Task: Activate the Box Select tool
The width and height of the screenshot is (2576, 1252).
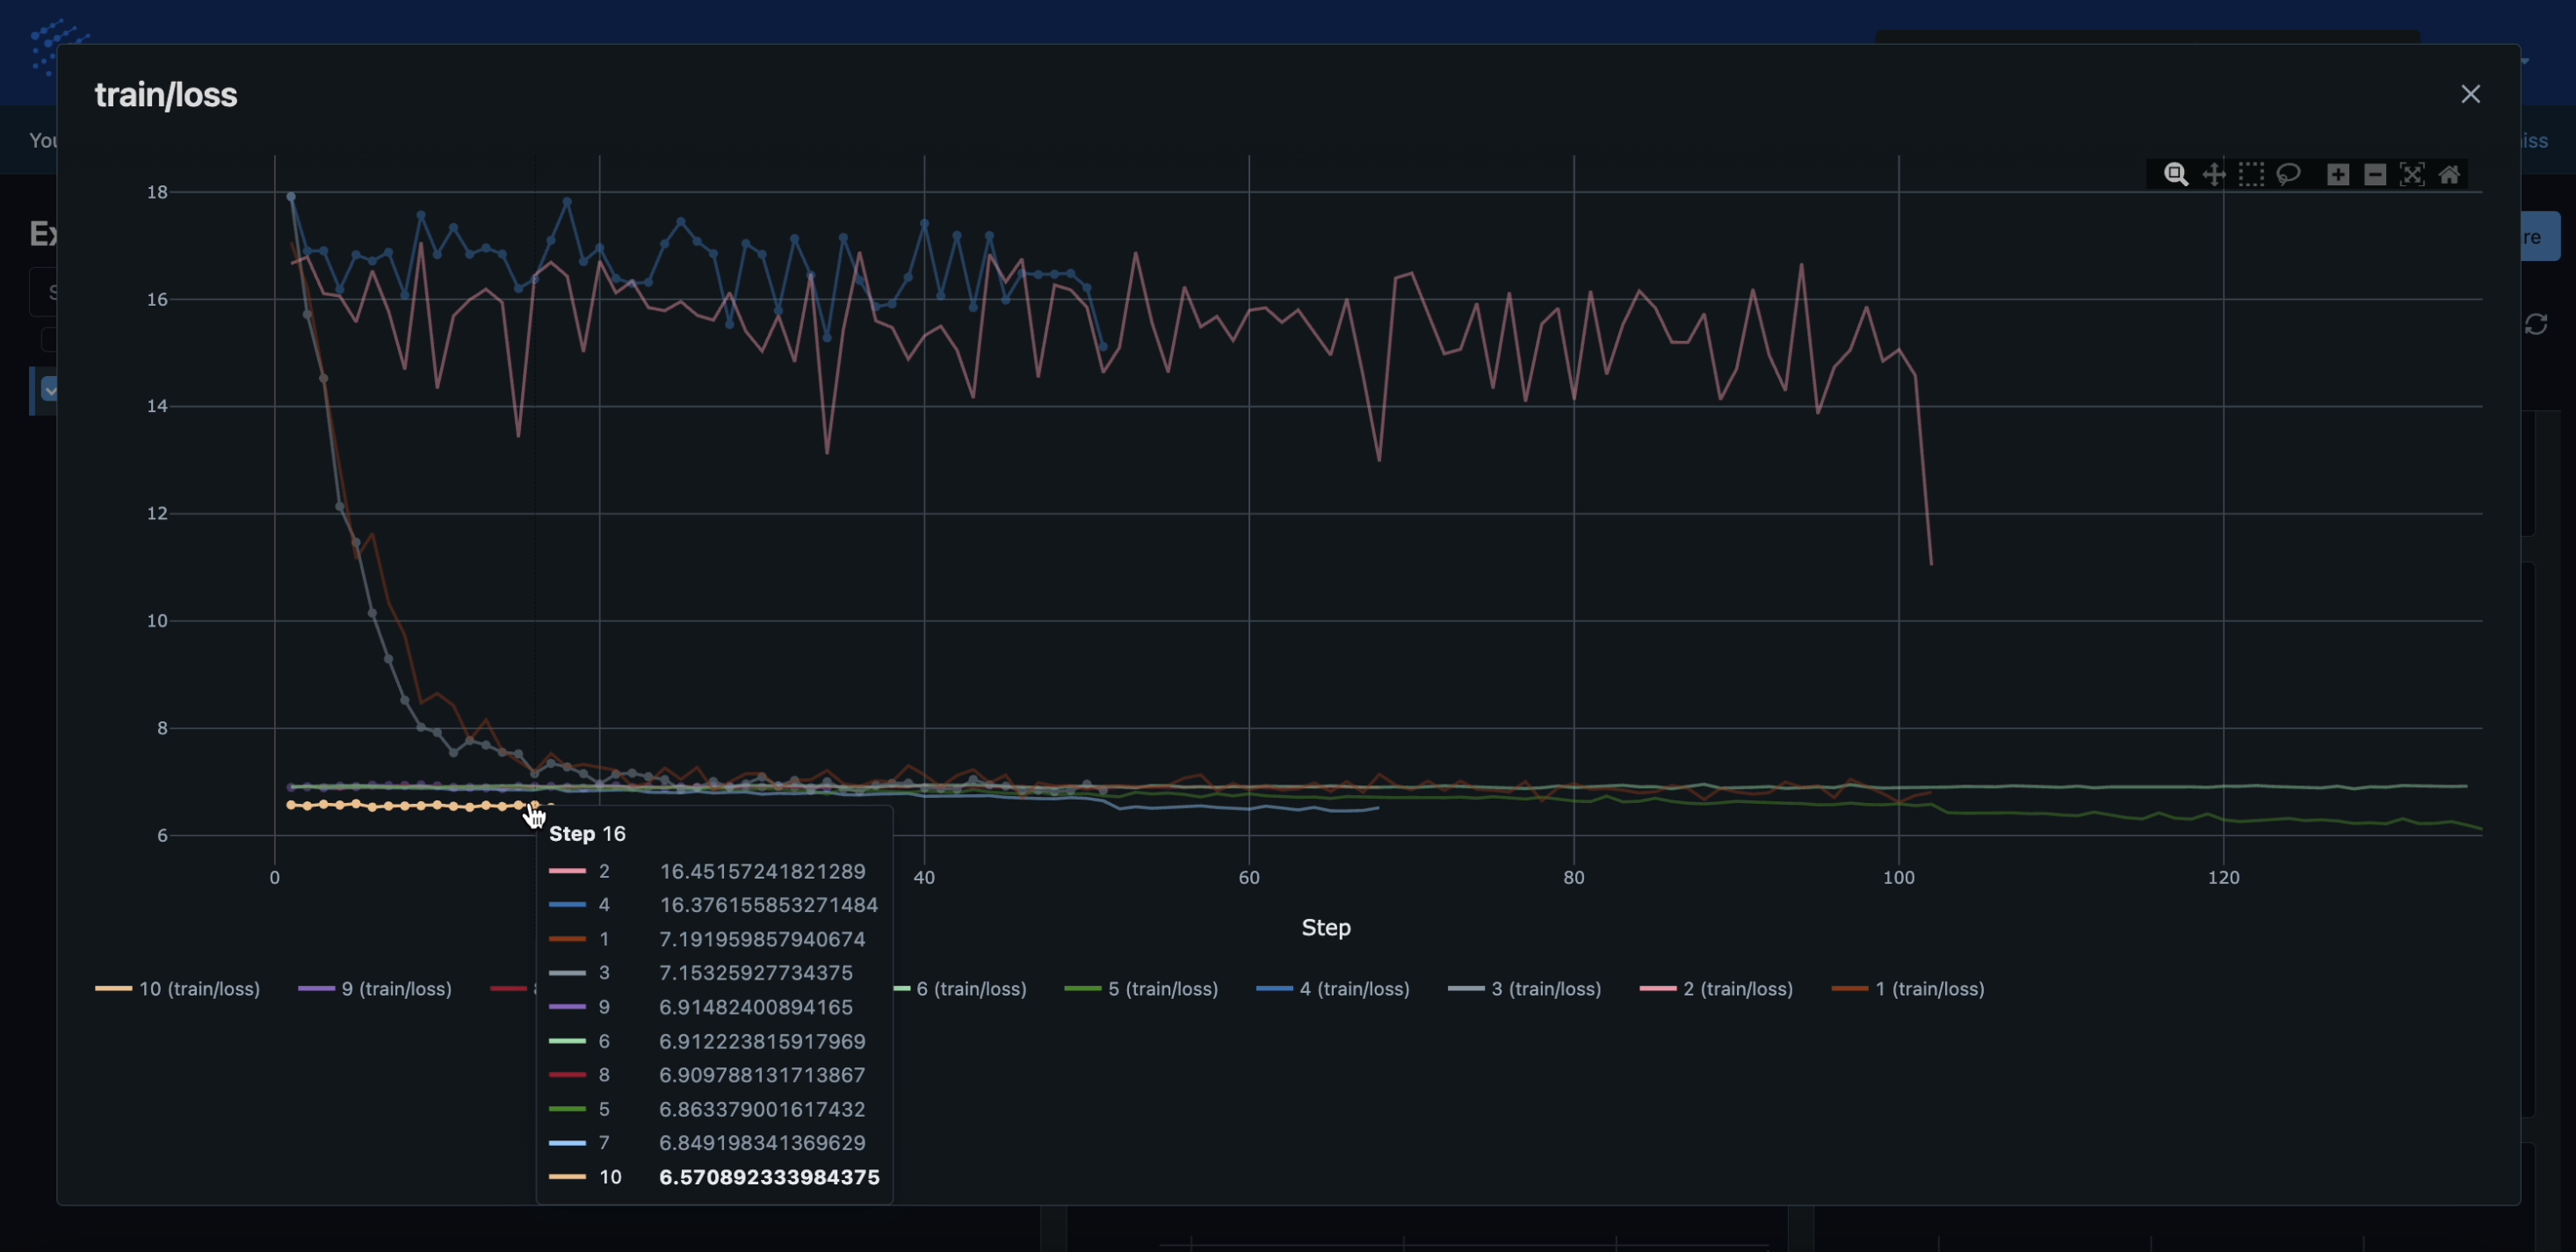Action: pos(2251,175)
